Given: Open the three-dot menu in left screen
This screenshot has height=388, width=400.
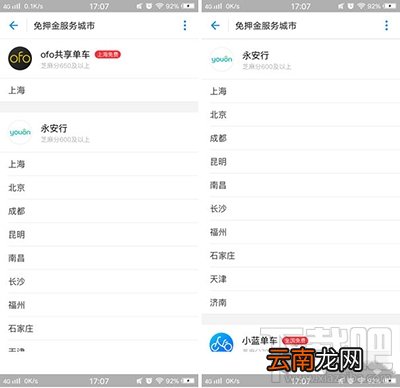Looking at the screenshot, I should pyautogui.click(x=185, y=25).
